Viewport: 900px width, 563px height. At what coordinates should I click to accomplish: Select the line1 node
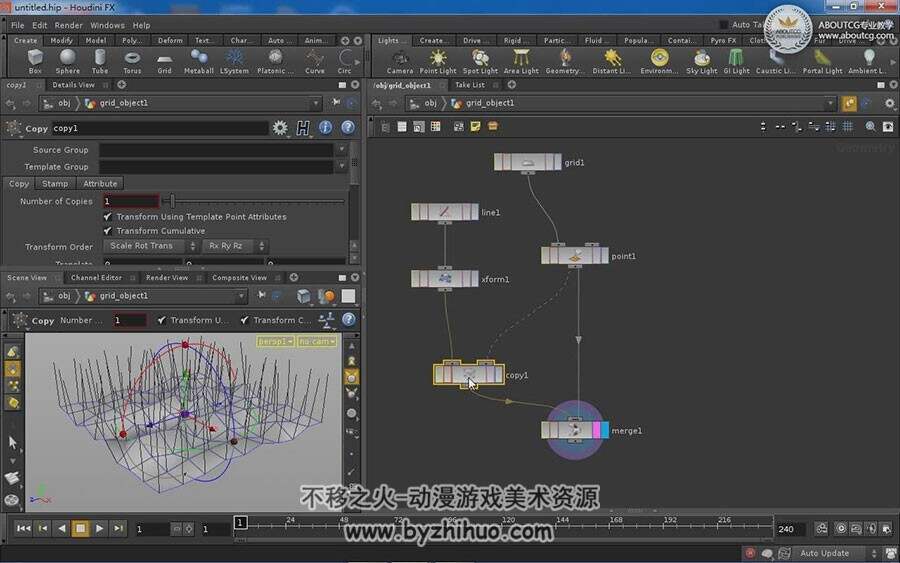point(445,212)
